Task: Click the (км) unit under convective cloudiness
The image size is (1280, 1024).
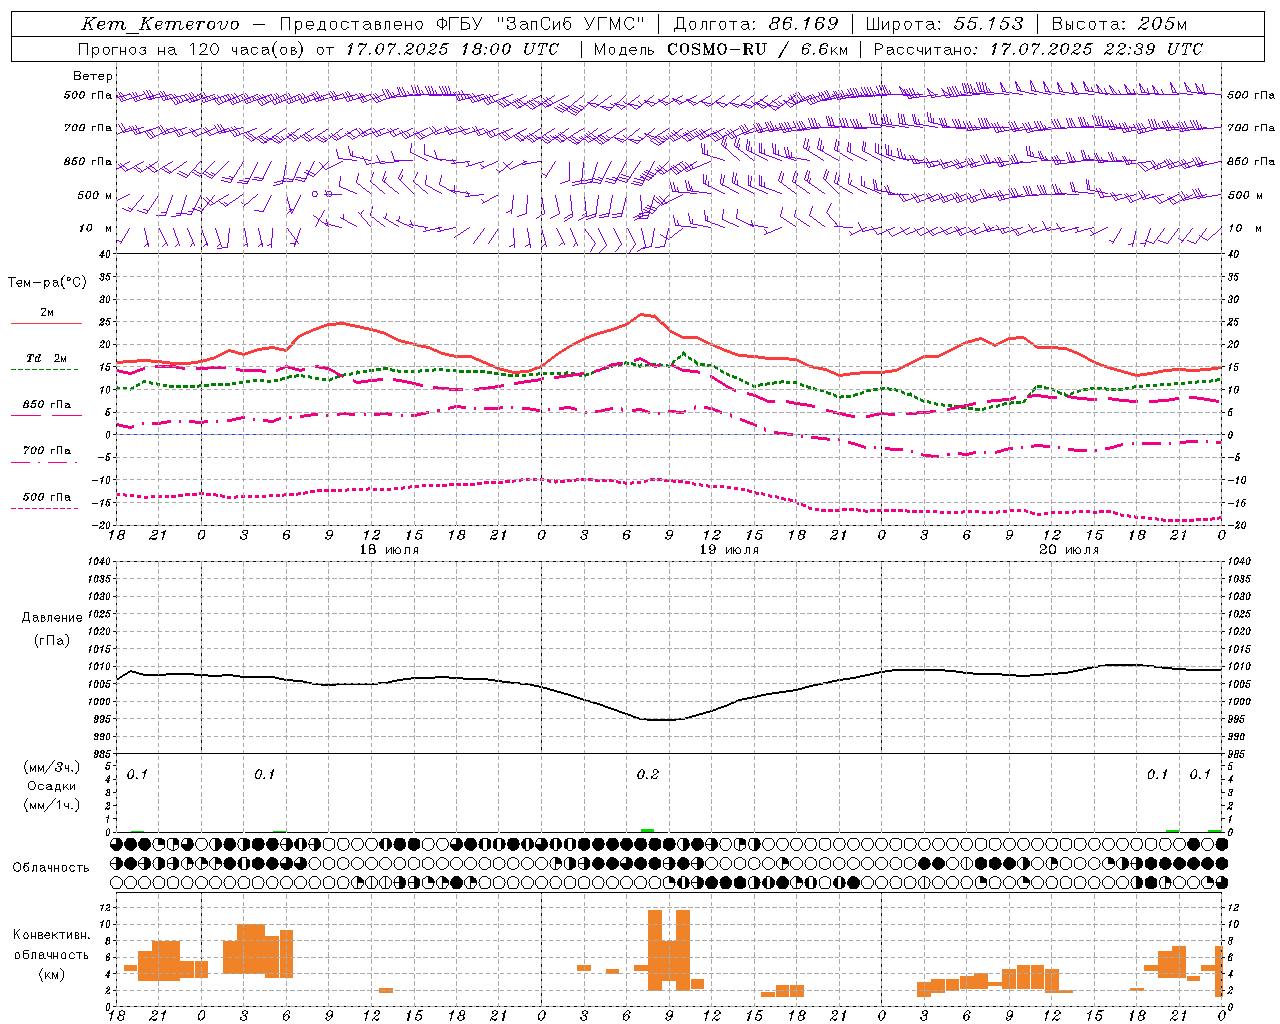Action: 52,974
